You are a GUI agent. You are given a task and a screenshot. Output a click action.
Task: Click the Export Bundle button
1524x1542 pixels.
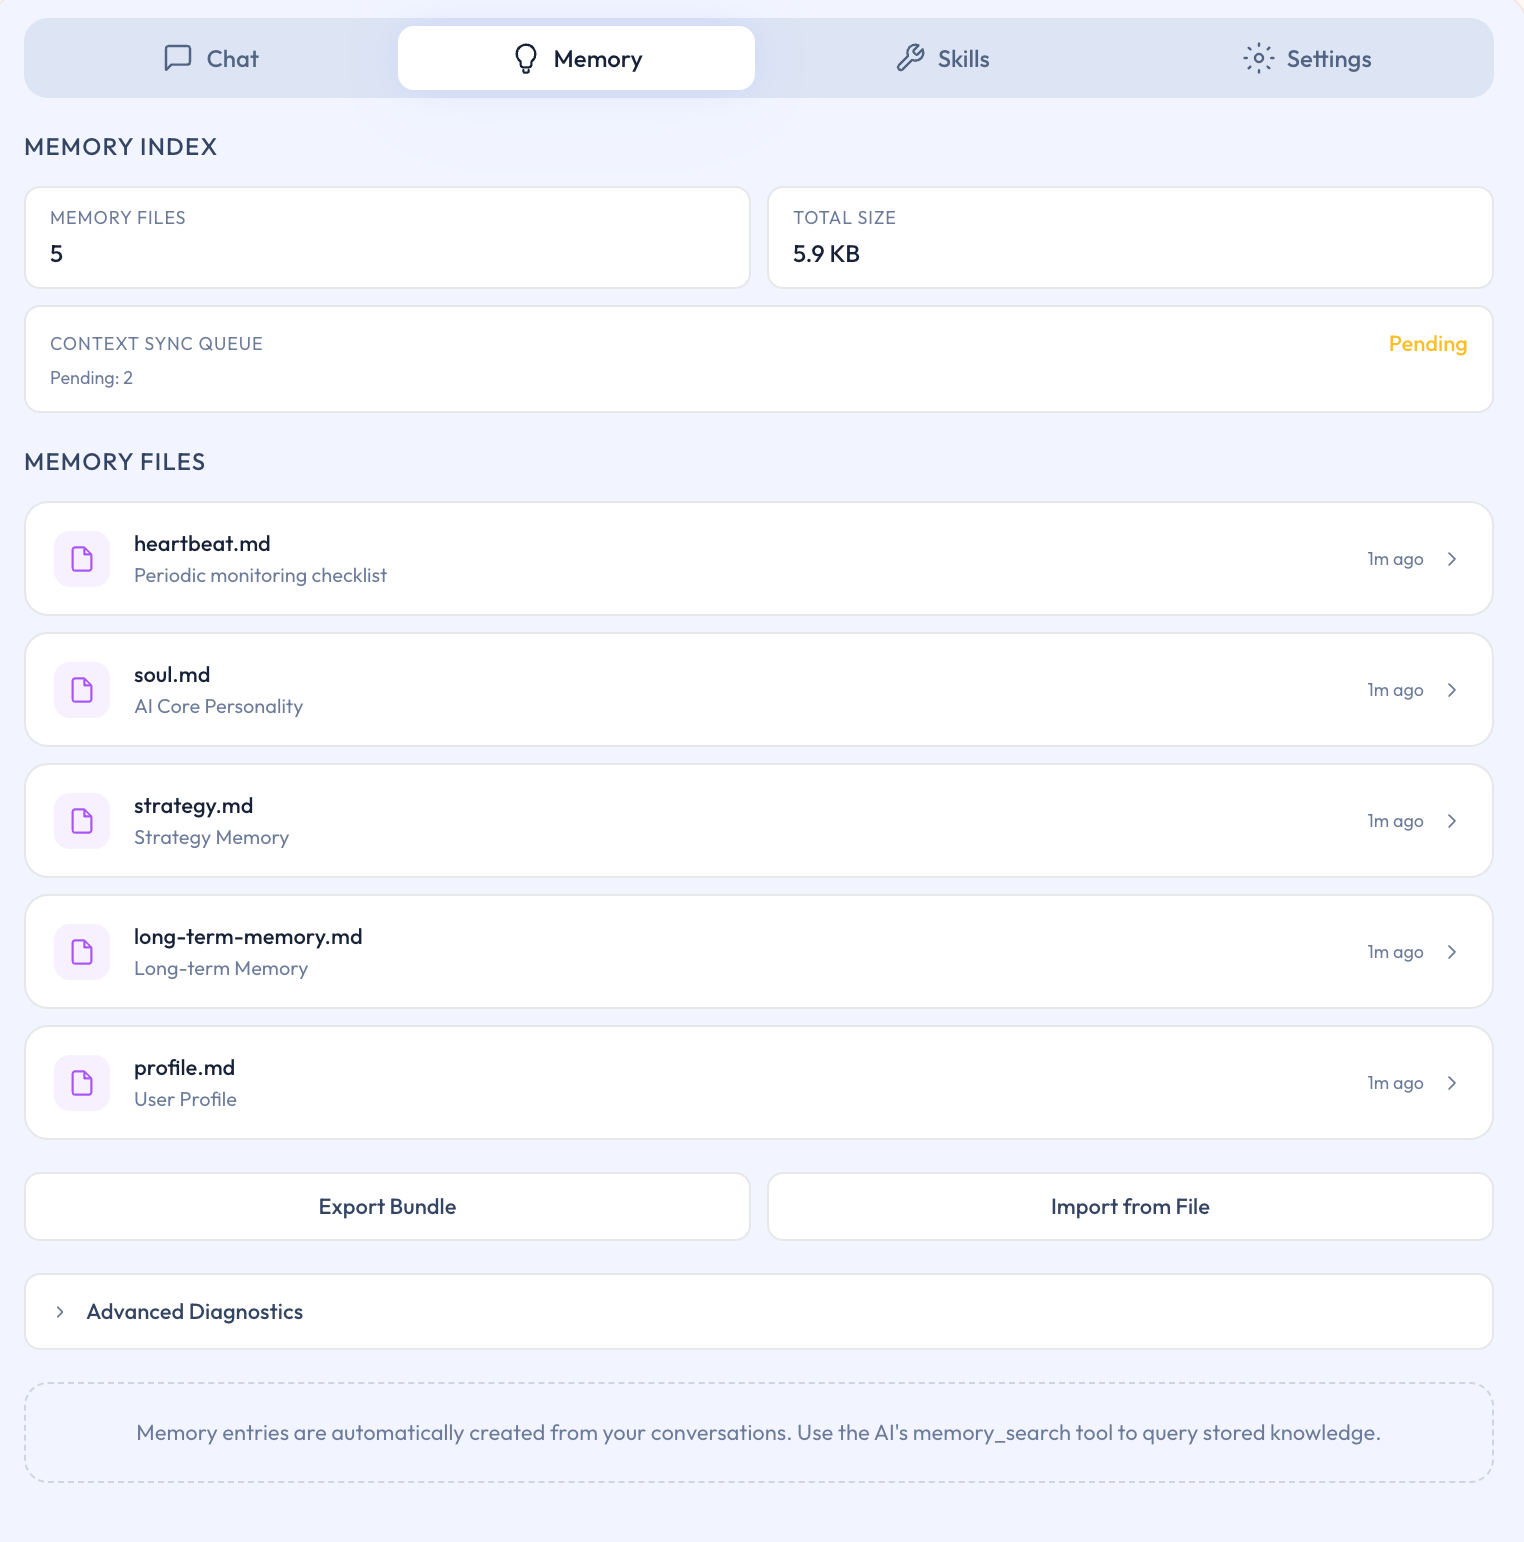387,1207
